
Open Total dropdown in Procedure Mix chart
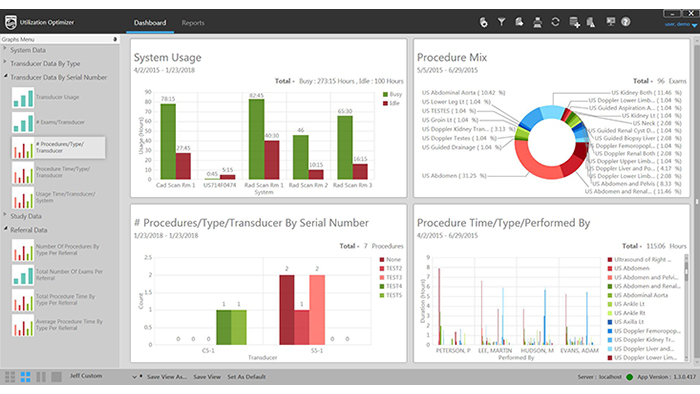(642, 81)
